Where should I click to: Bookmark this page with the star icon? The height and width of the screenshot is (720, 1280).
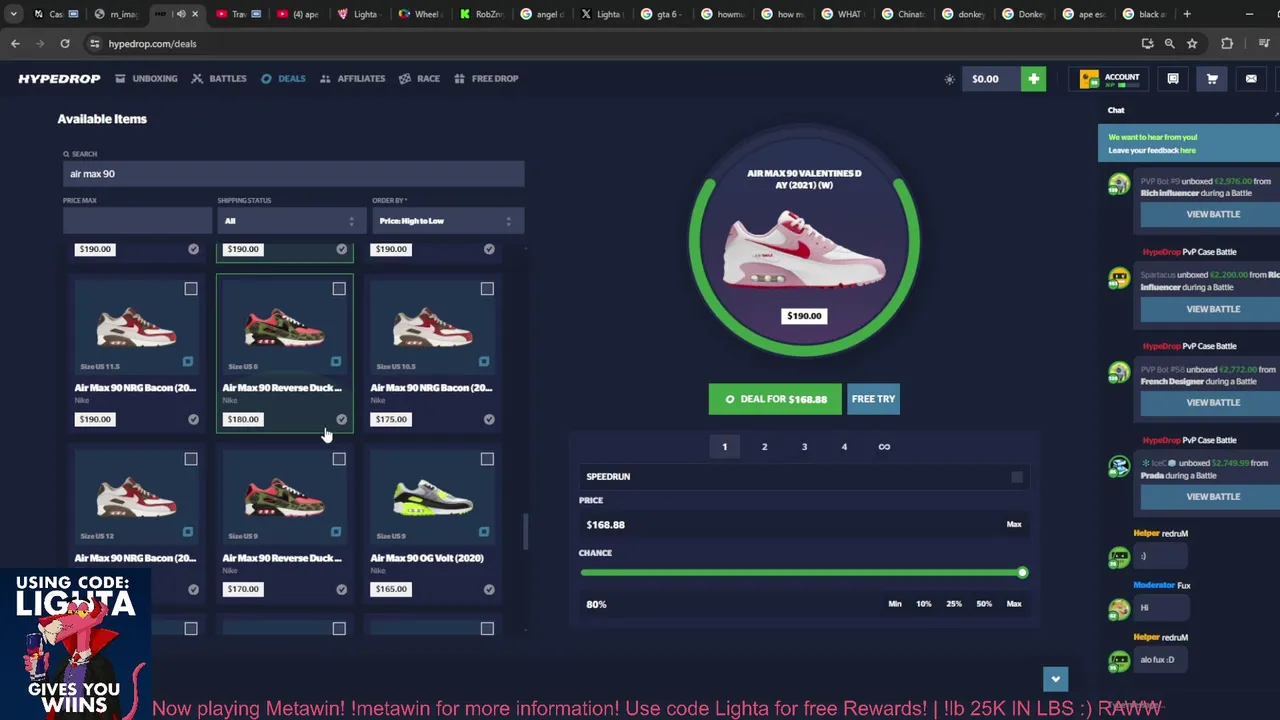pos(1192,43)
